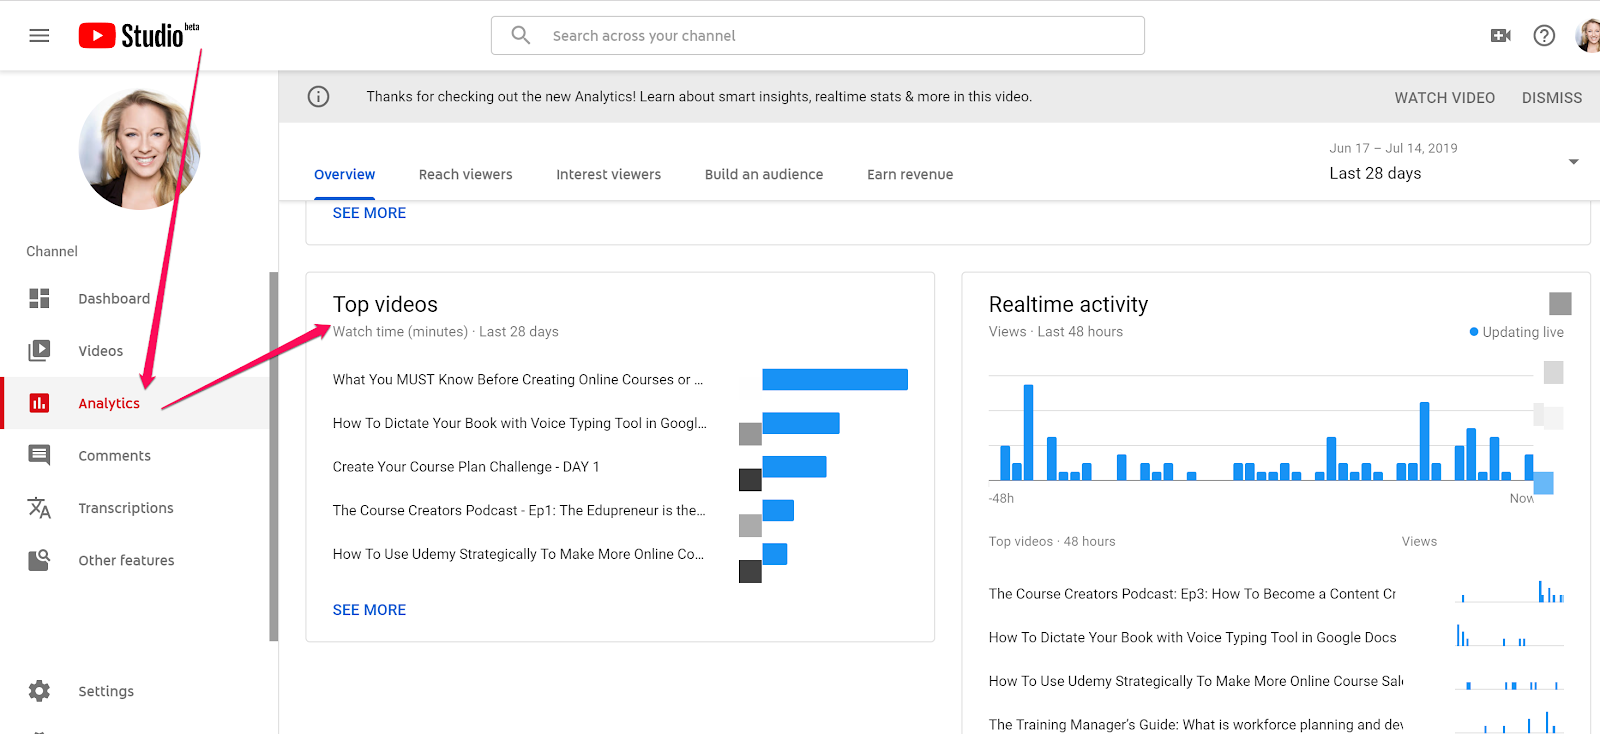
Task: Open the Last 28 days period selector
Action: pos(1452,162)
